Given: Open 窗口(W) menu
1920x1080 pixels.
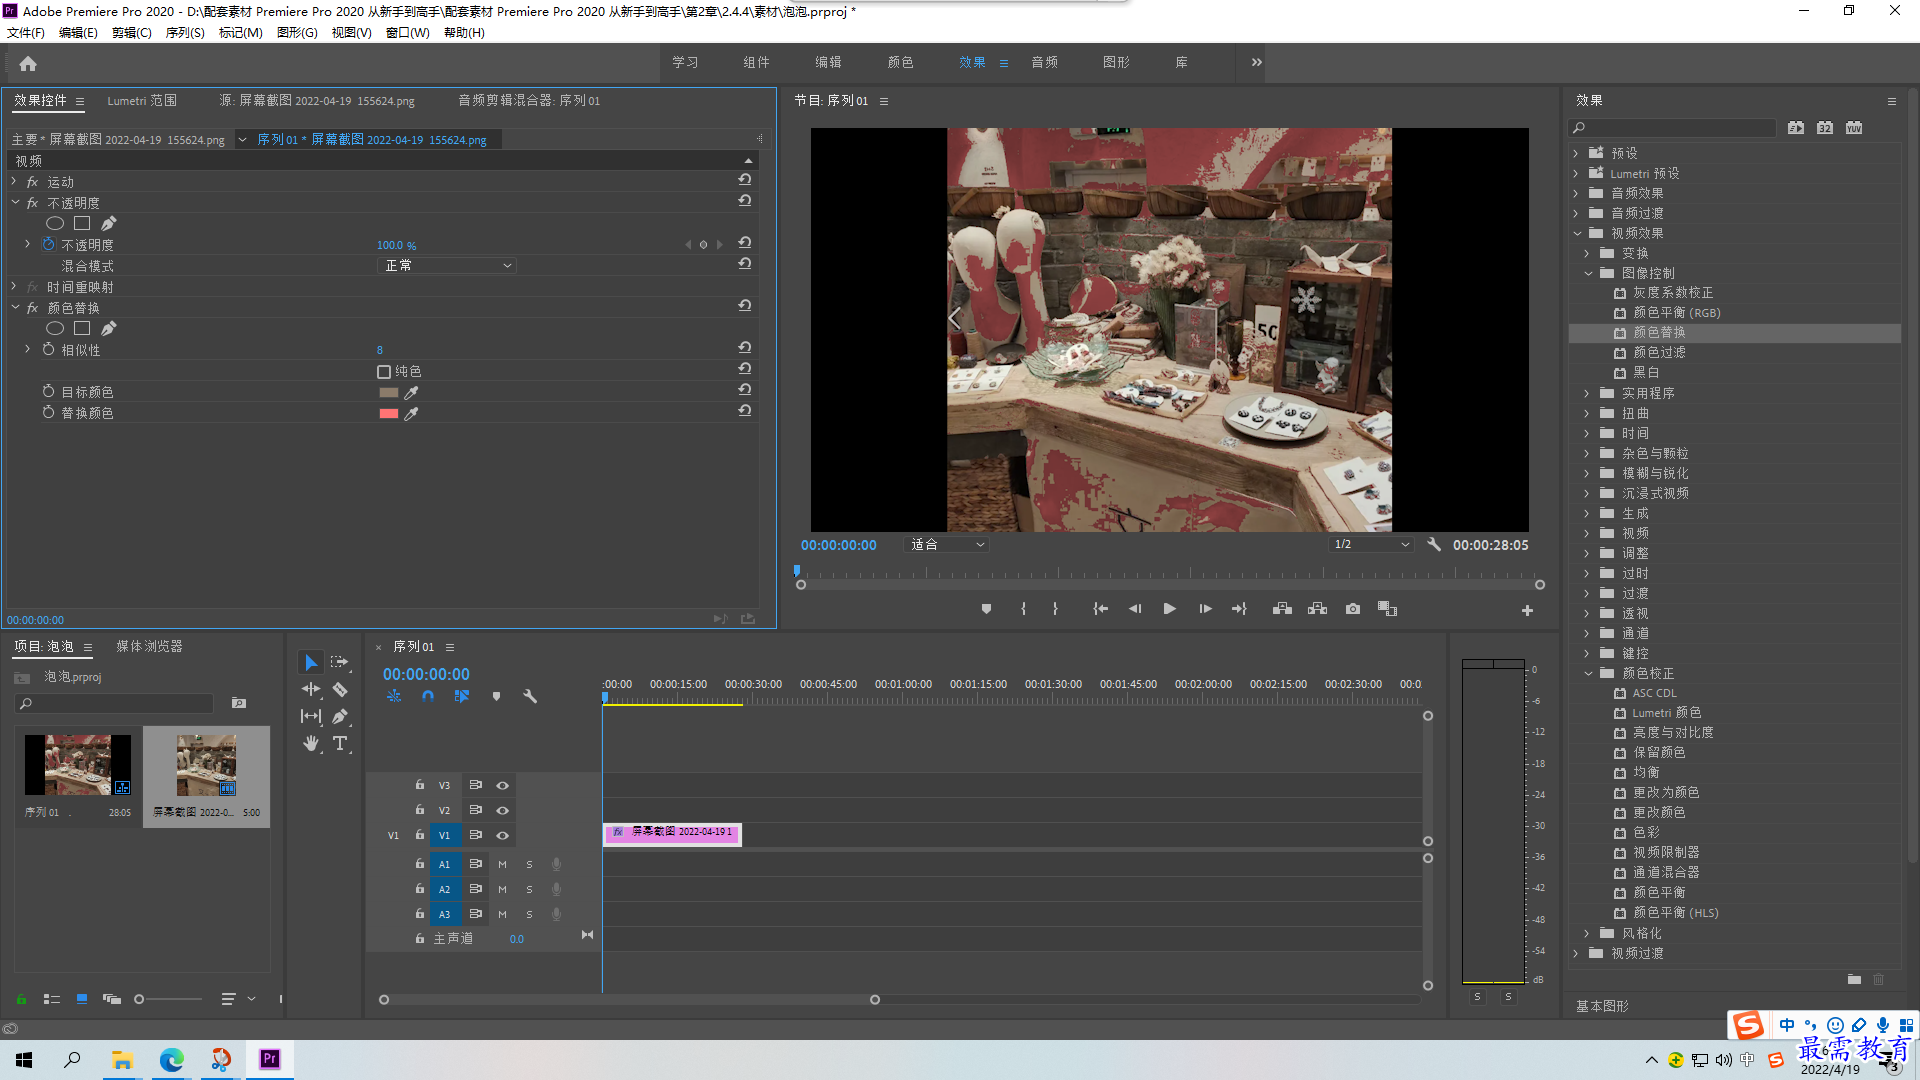Looking at the screenshot, I should coord(408,33).
